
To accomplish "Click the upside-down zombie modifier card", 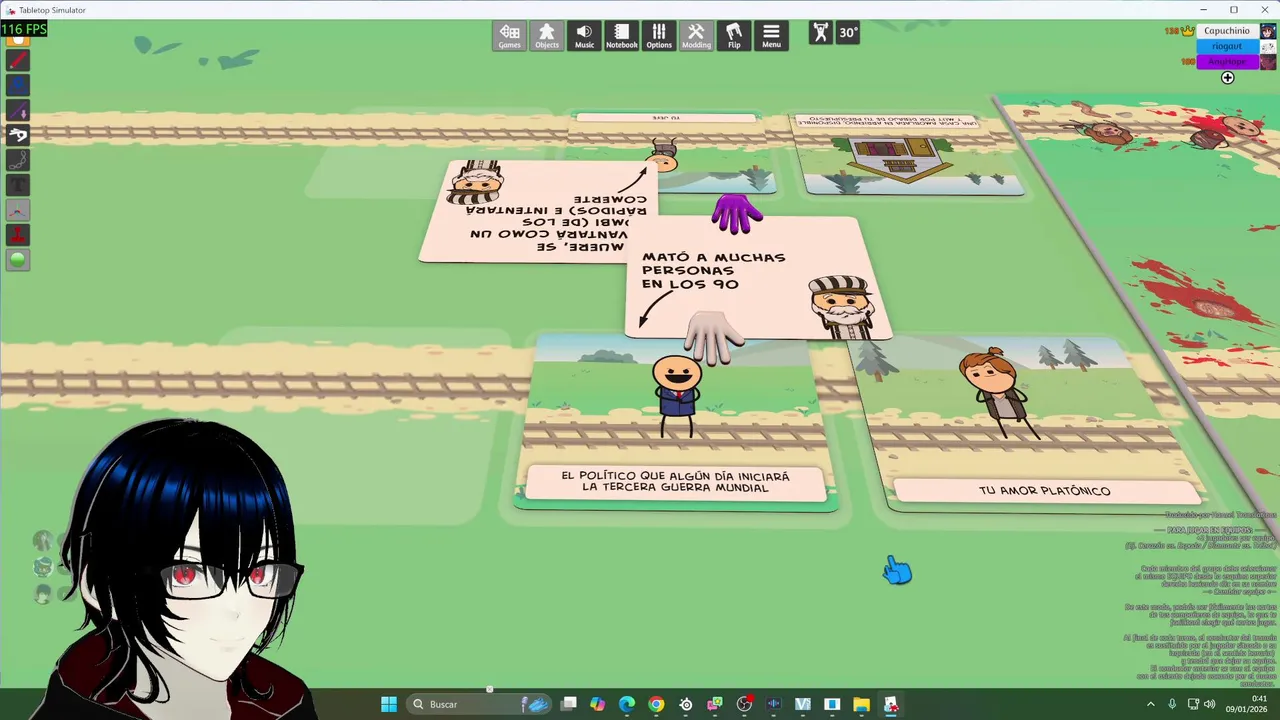I will point(538,211).
